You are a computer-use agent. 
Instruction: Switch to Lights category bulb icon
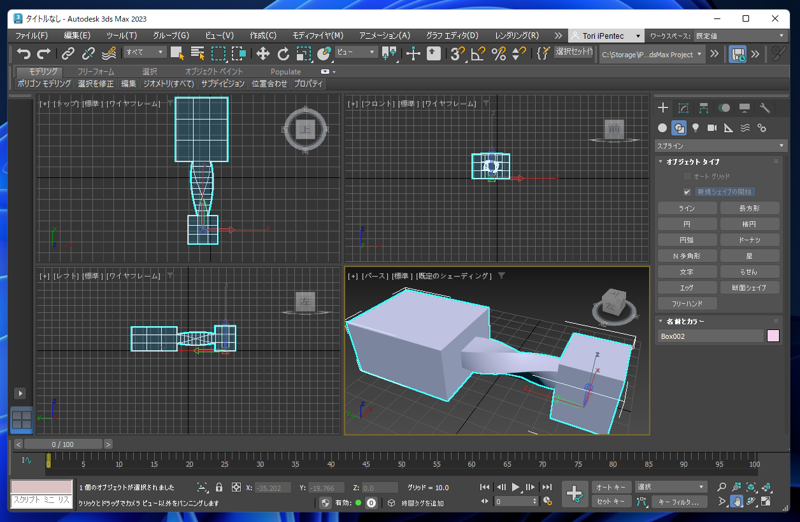(x=695, y=128)
